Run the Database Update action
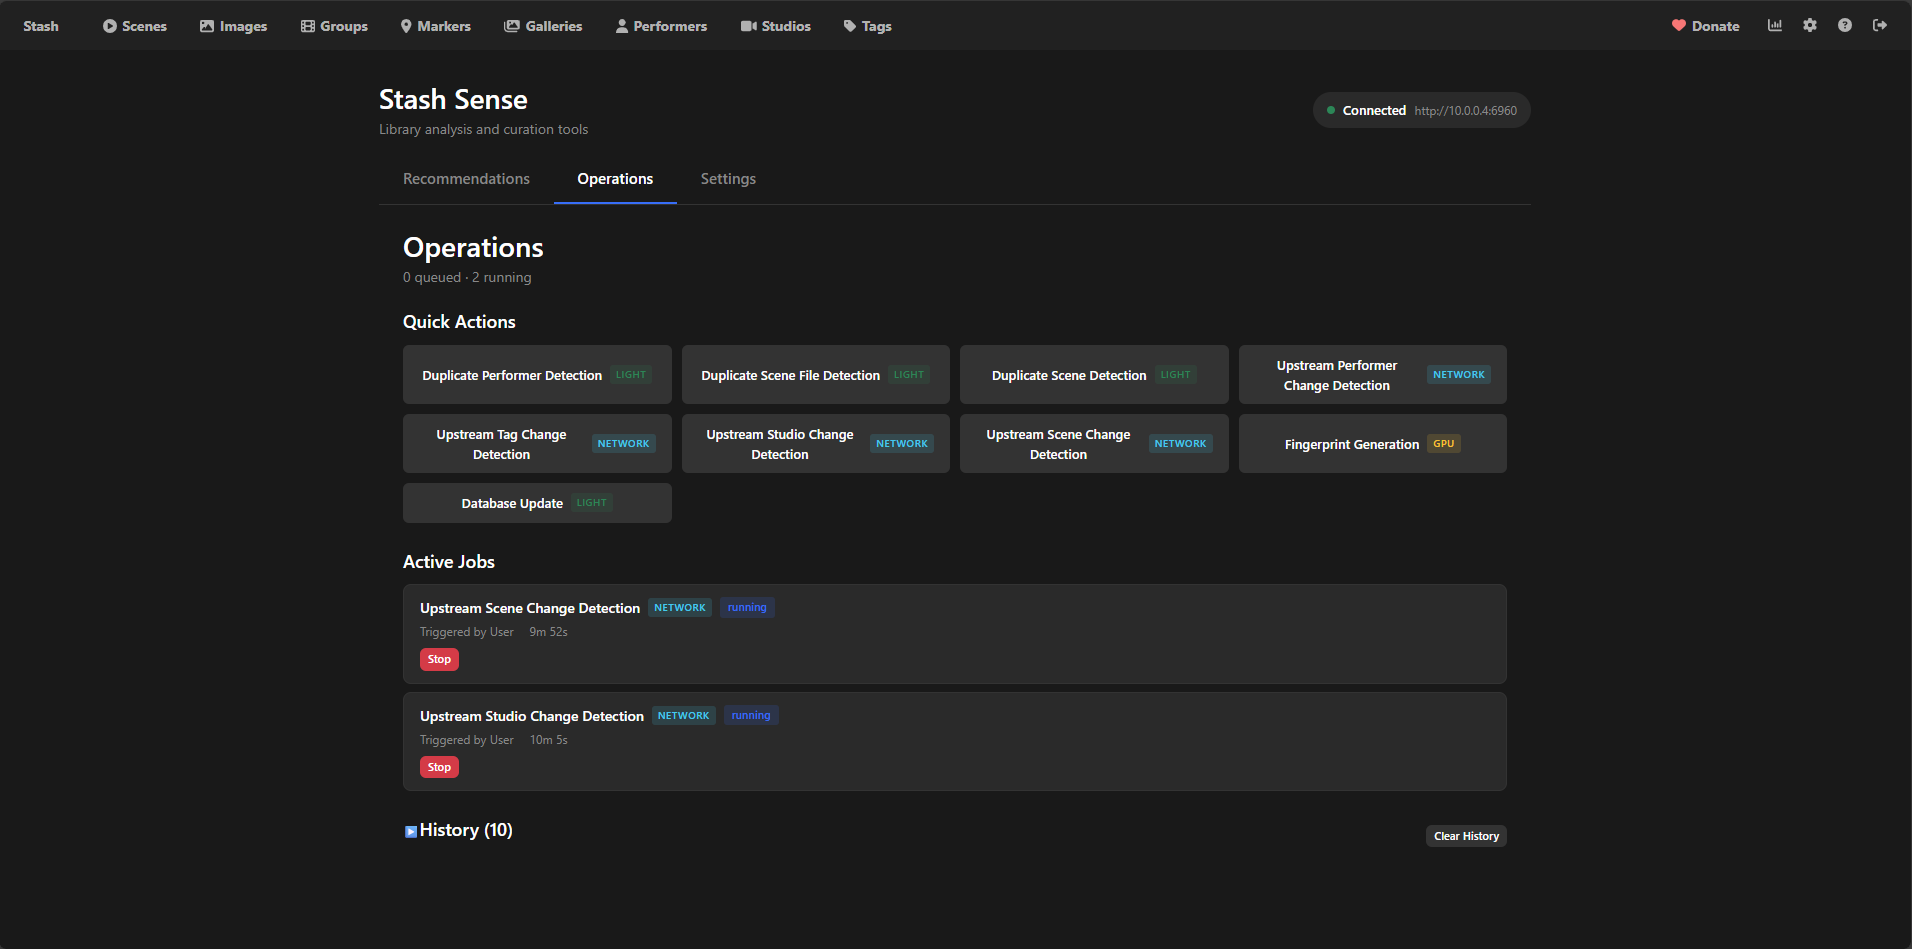The width and height of the screenshot is (1912, 949). [537, 503]
